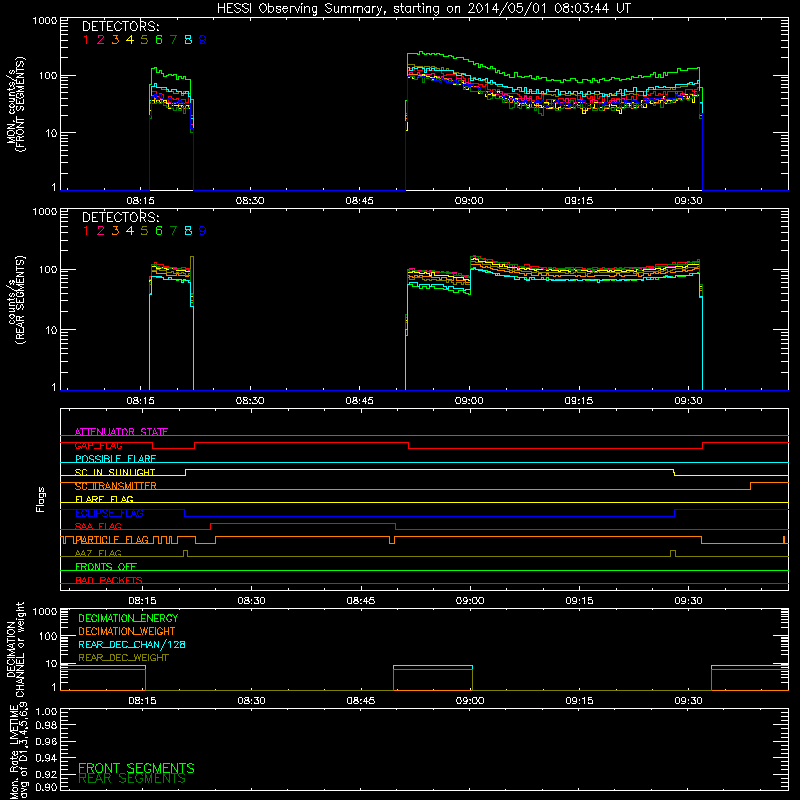Select dark green detector 7 in front segments legend

point(173,40)
